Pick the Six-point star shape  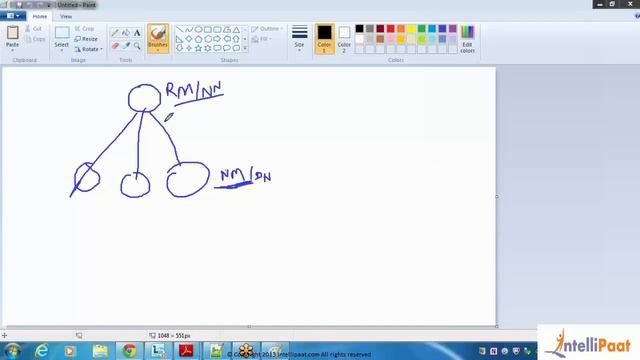point(208,48)
